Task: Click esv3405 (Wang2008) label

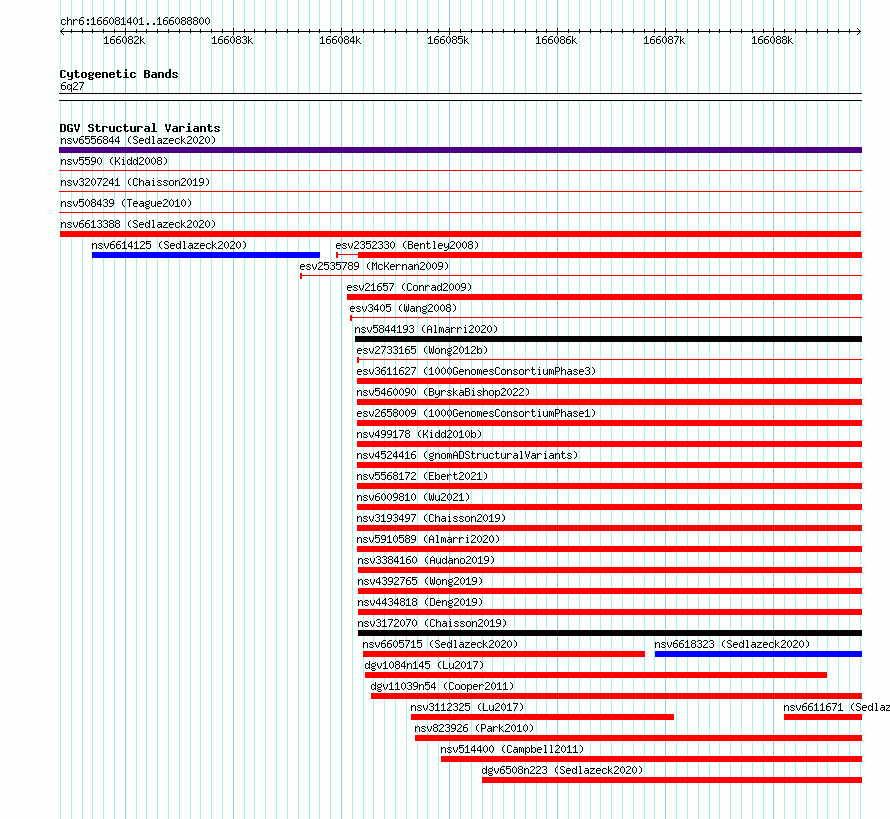Action: [x=403, y=308]
